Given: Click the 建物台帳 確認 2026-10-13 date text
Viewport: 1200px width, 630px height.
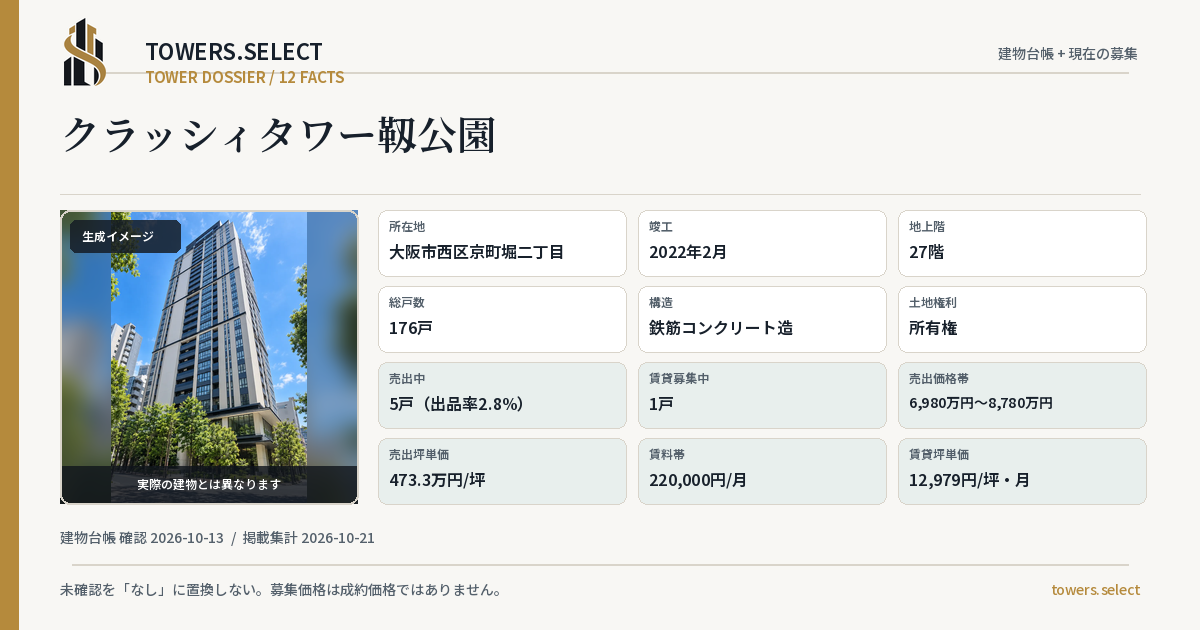Looking at the screenshot, I should [142, 538].
